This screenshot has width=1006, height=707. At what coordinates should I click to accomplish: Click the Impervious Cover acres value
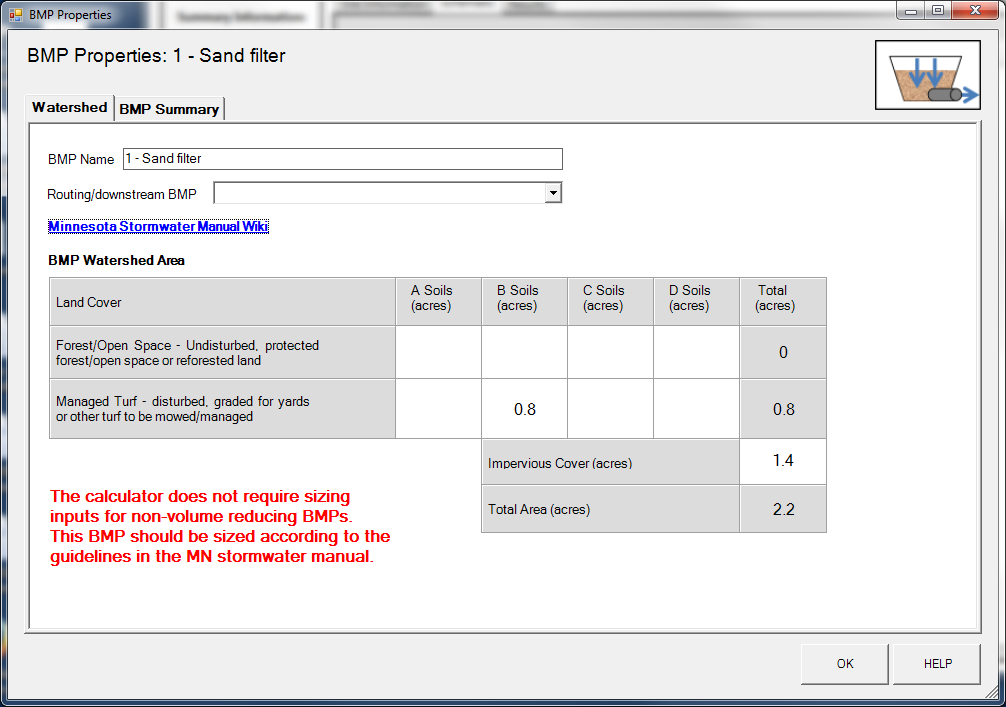pos(782,463)
